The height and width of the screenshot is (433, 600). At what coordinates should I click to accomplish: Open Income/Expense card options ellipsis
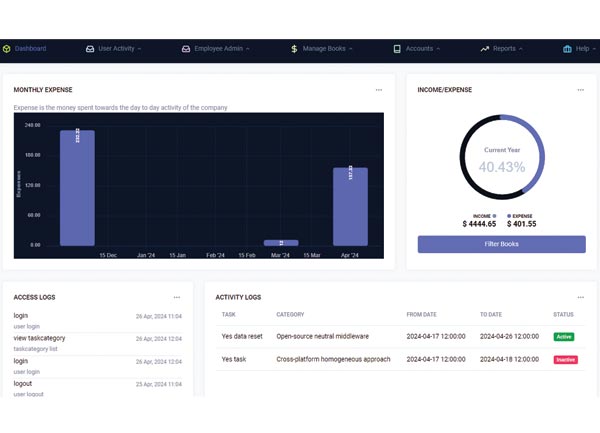tap(580, 90)
